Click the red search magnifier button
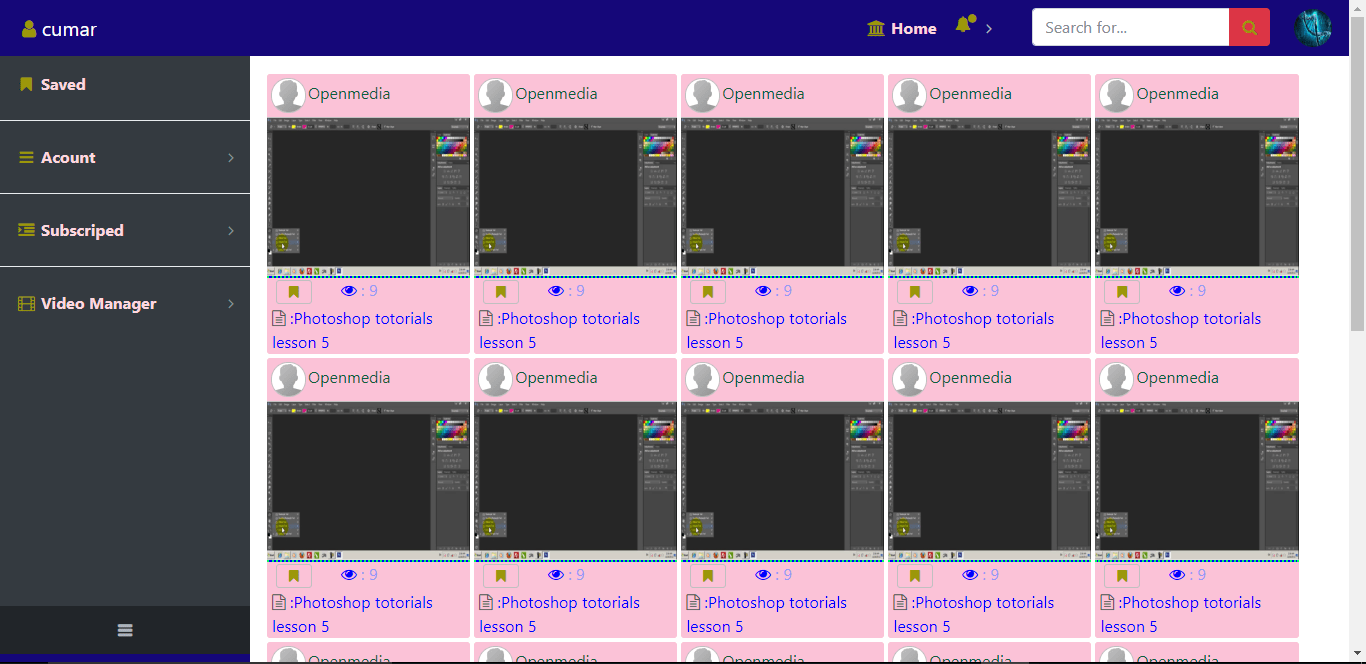Screen dimensions: 1366x664 pyautogui.click(x=1249, y=27)
